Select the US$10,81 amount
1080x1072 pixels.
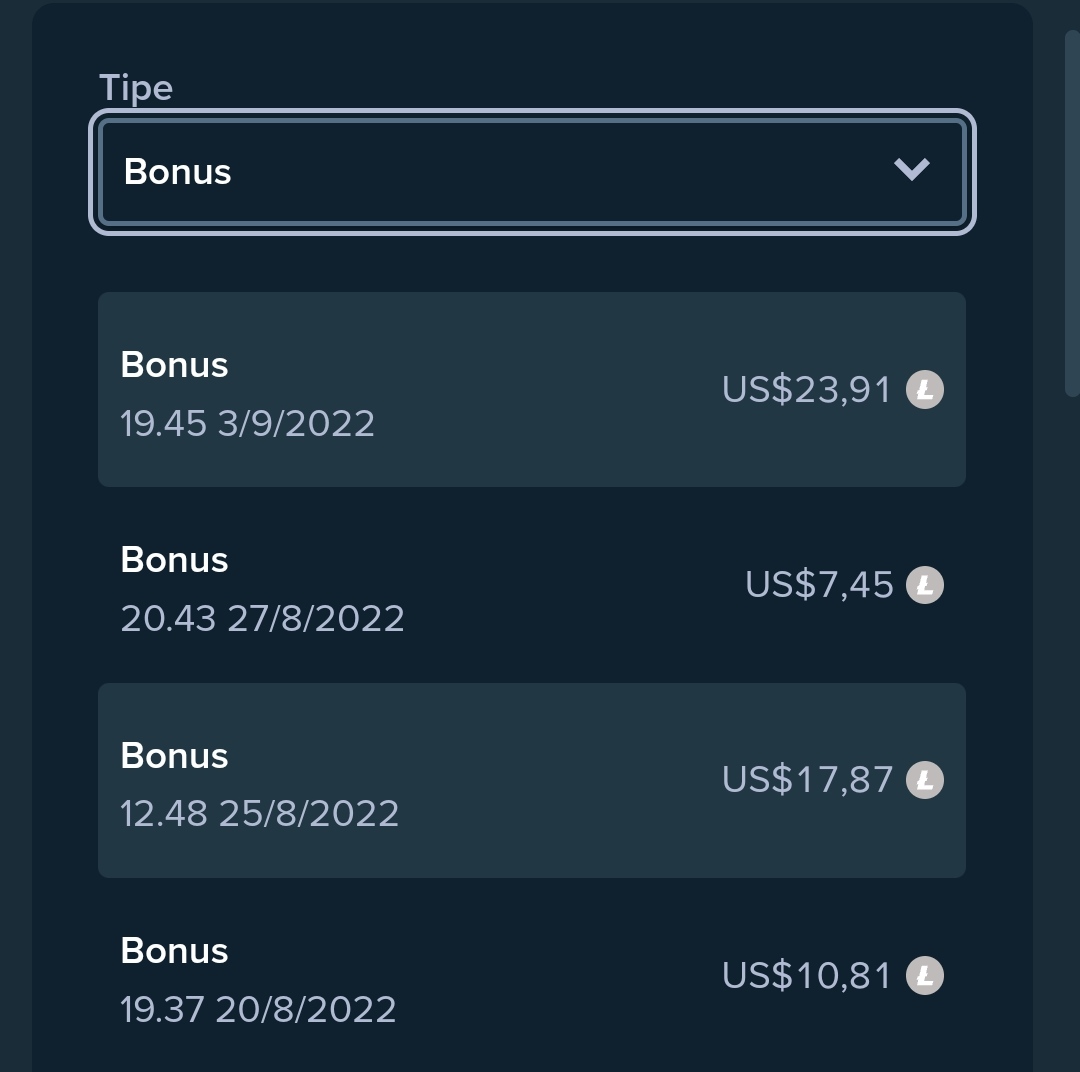806,976
